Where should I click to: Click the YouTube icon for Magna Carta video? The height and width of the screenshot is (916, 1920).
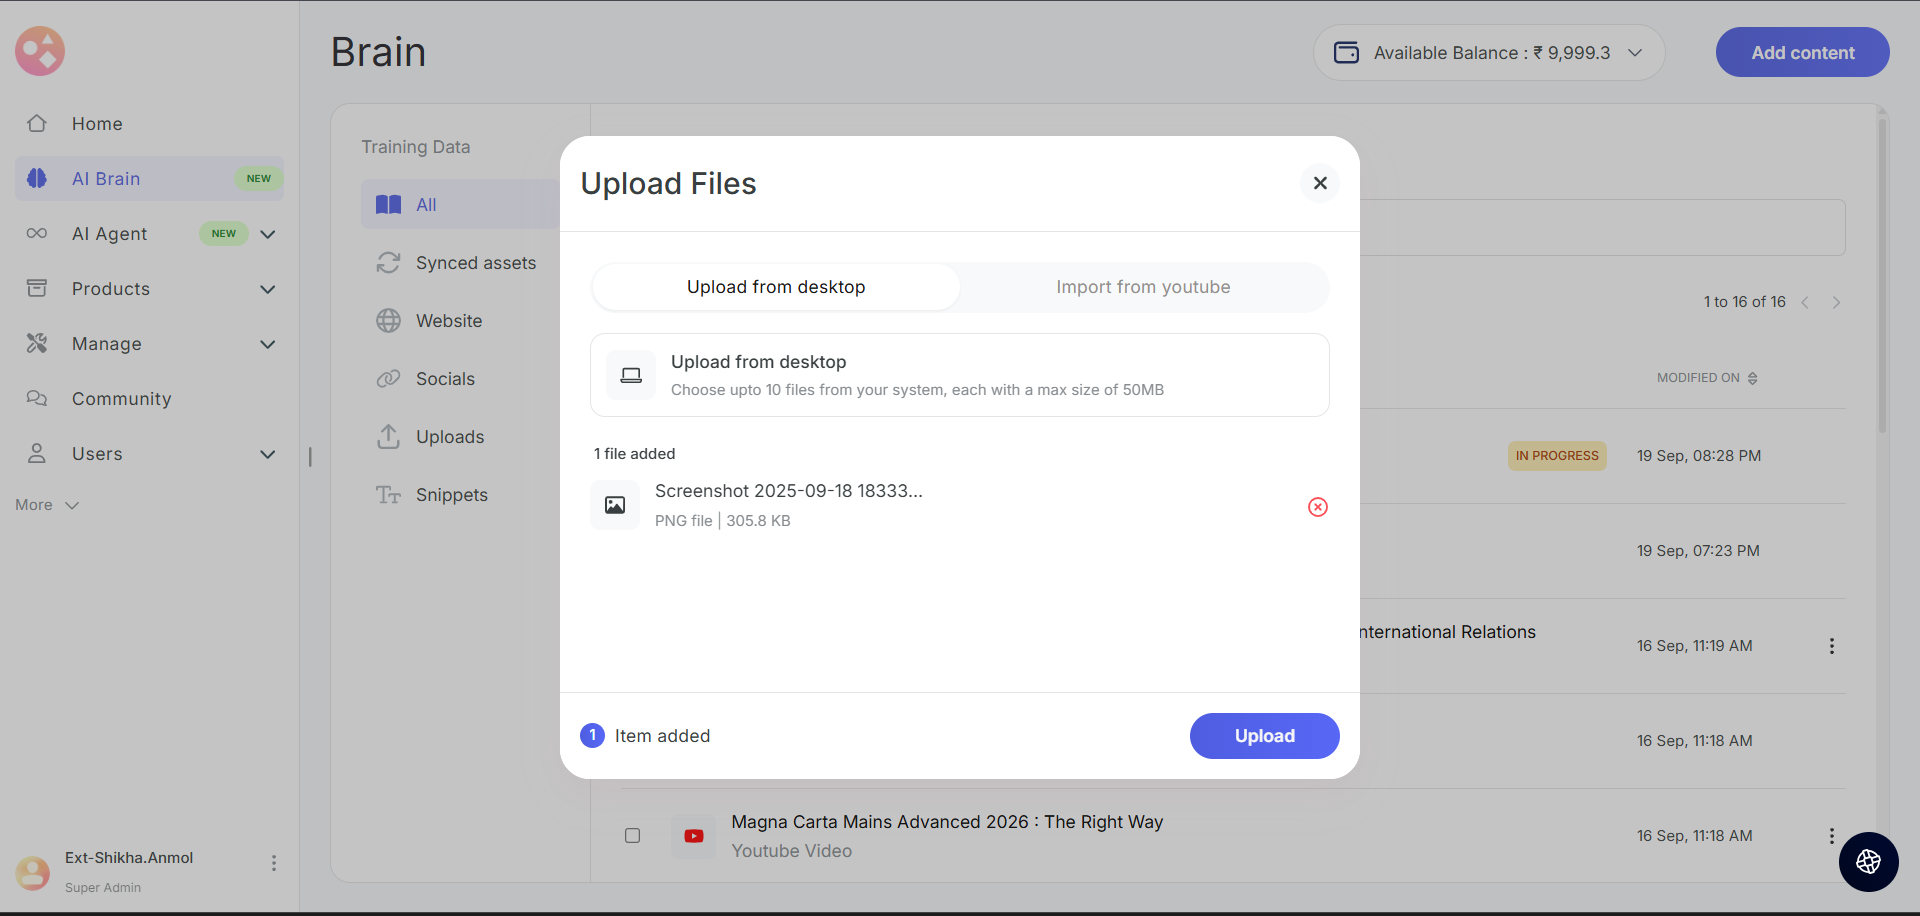pos(693,836)
